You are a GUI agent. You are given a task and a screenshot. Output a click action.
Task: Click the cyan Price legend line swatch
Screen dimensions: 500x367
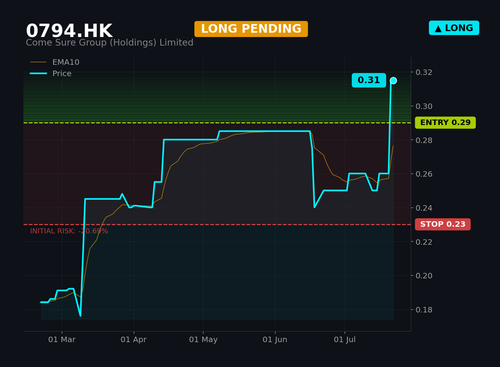tap(38, 73)
